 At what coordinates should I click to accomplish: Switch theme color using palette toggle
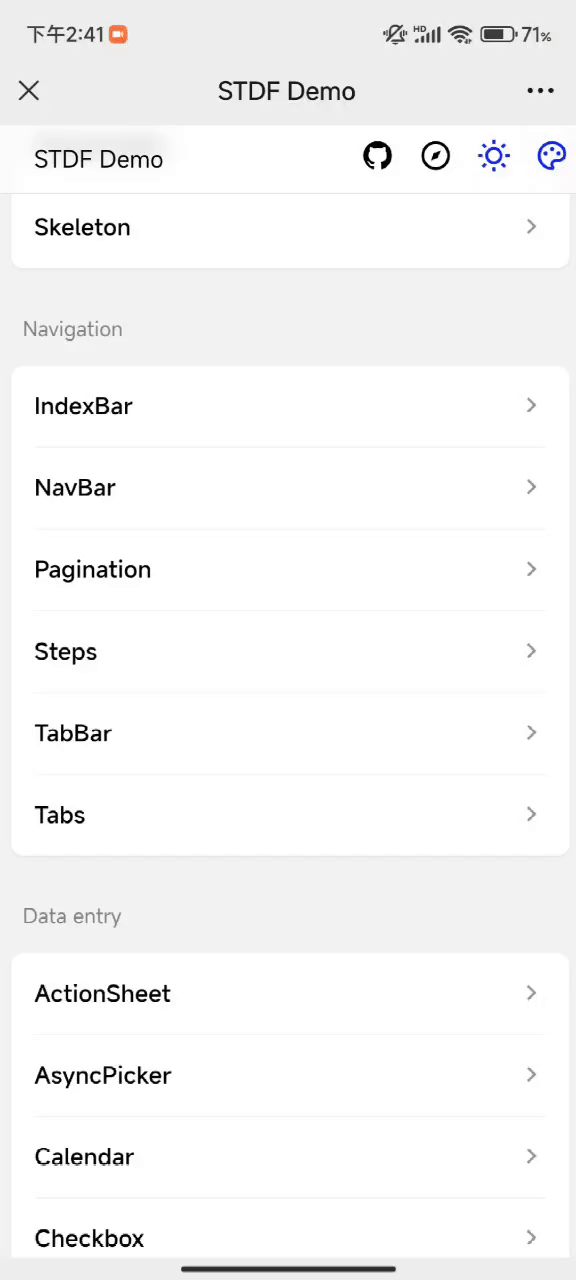point(551,156)
